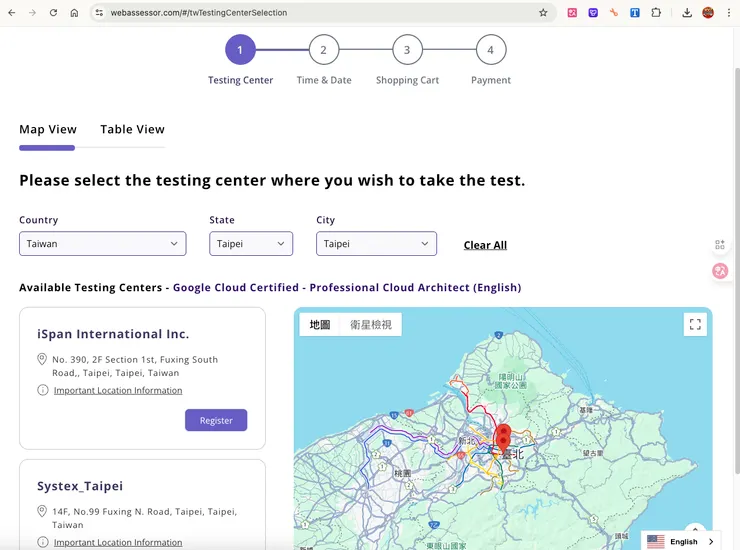Open the browser downloads icon
Image resolution: width=740 pixels, height=550 pixels.
click(687, 13)
